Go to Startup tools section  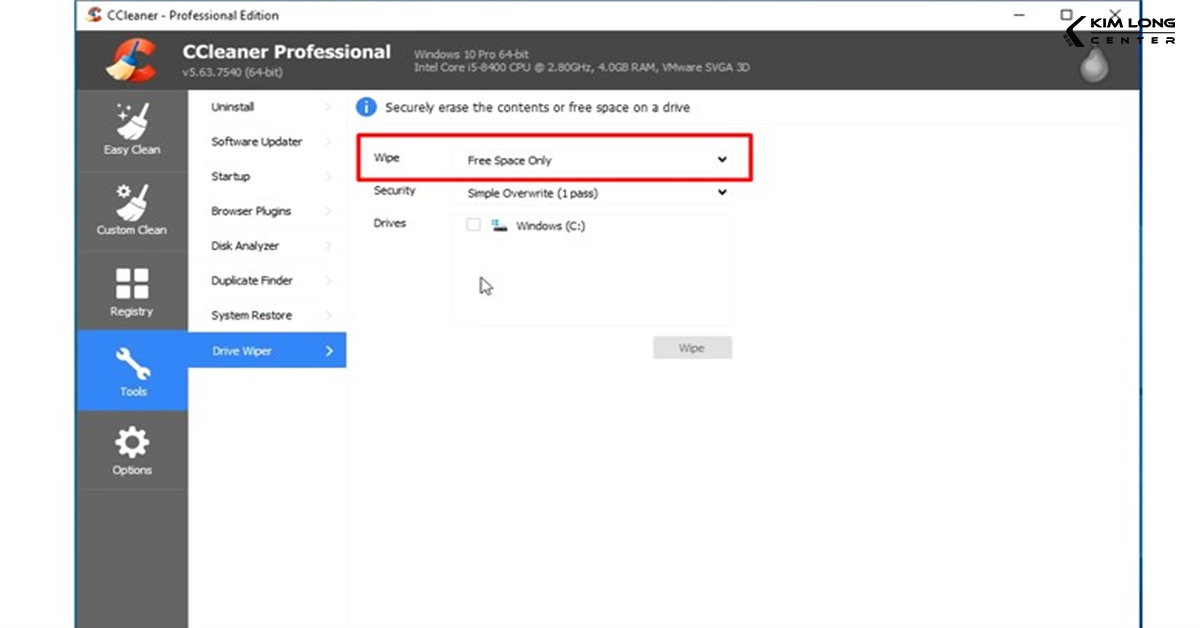231,177
